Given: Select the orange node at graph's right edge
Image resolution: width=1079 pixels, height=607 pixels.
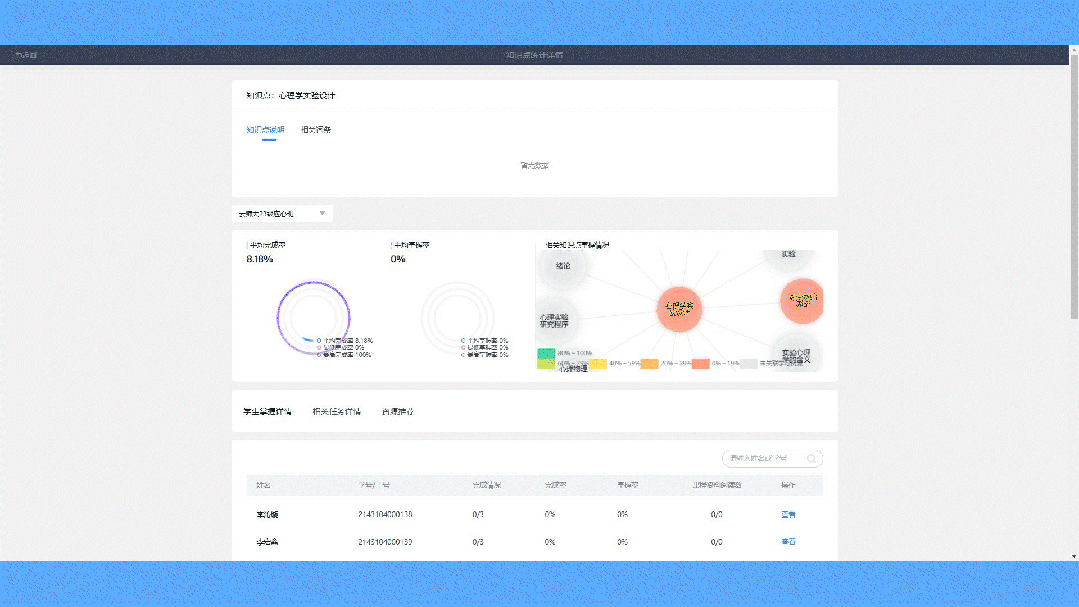Looking at the screenshot, I should (x=802, y=300).
